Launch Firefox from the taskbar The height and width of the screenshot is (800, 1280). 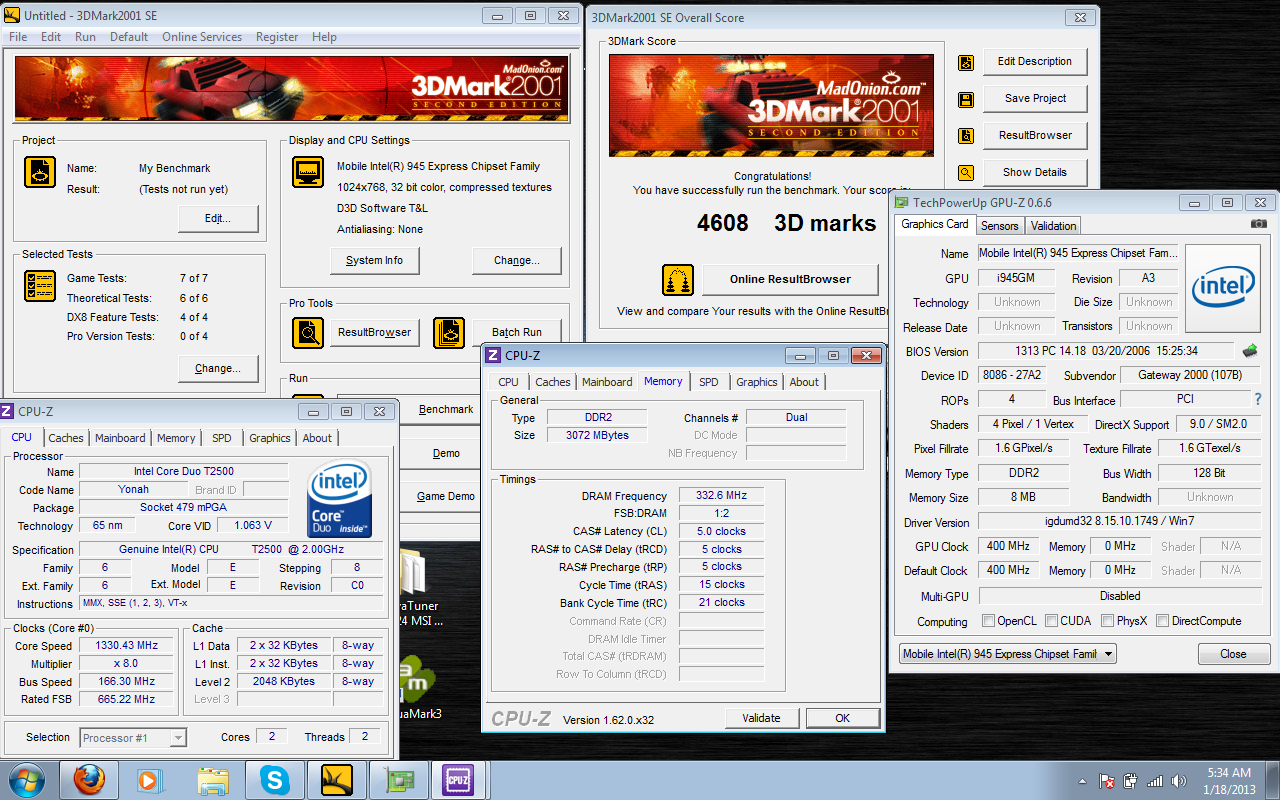(x=89, y=780)
